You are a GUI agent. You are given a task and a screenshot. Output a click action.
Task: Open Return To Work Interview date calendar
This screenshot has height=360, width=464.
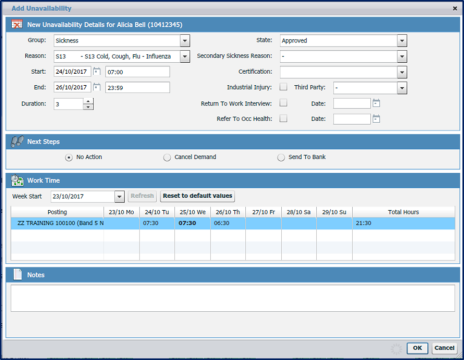pyautogui.click(x=376, y=103)
